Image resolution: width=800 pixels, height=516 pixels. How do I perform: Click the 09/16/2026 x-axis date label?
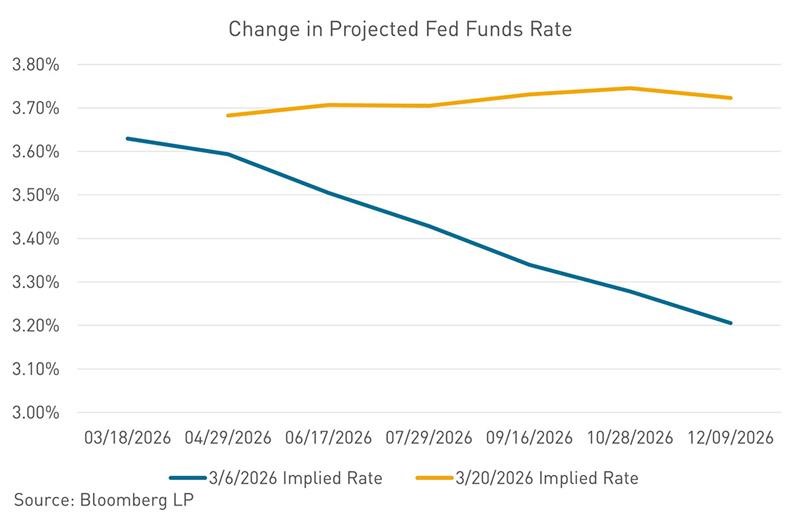[x=530, y=438]
